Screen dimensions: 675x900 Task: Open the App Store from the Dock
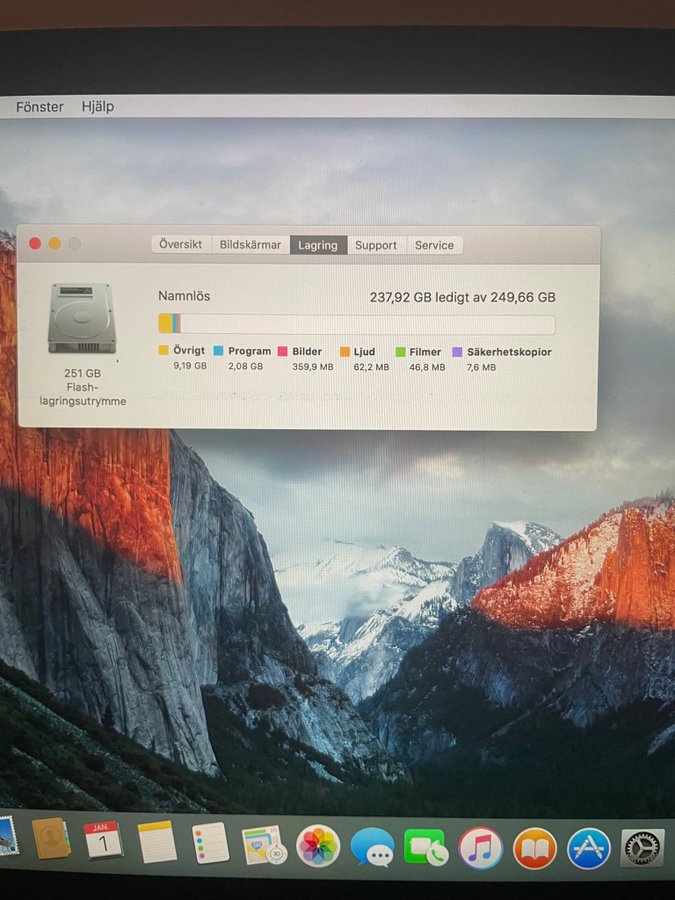[589, 849]
